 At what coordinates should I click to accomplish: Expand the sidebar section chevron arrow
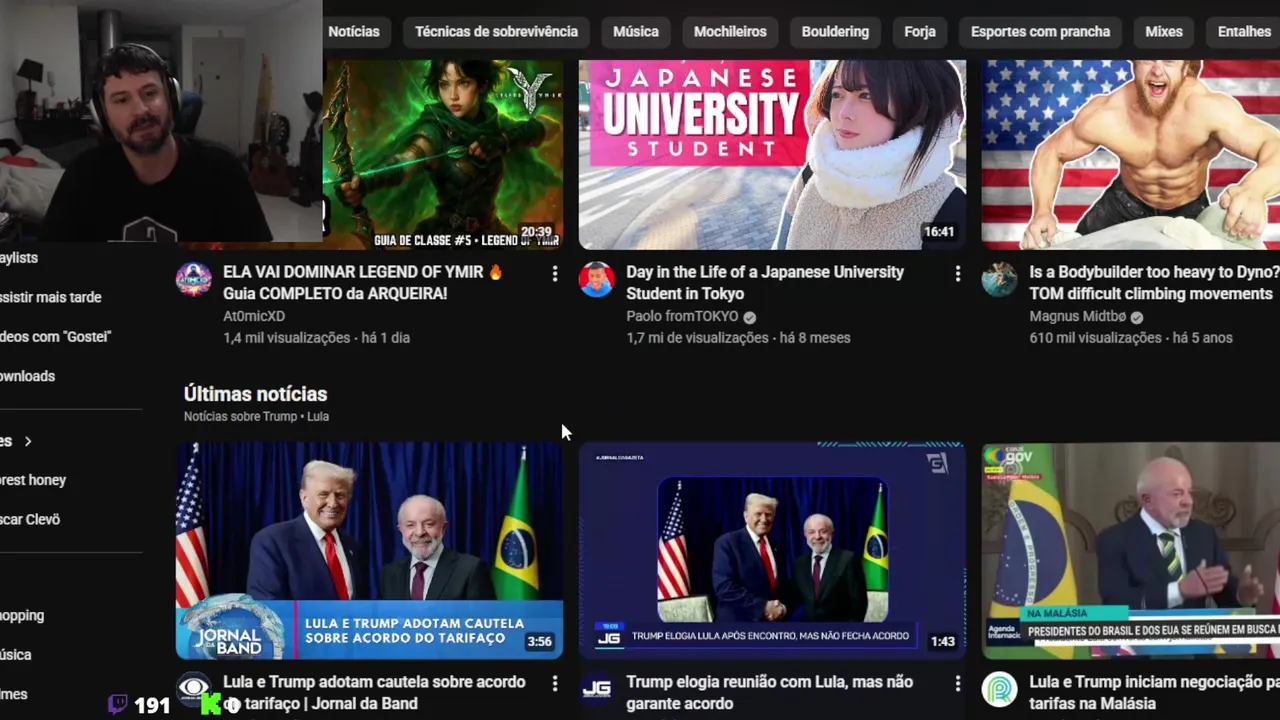click(28, 441)
